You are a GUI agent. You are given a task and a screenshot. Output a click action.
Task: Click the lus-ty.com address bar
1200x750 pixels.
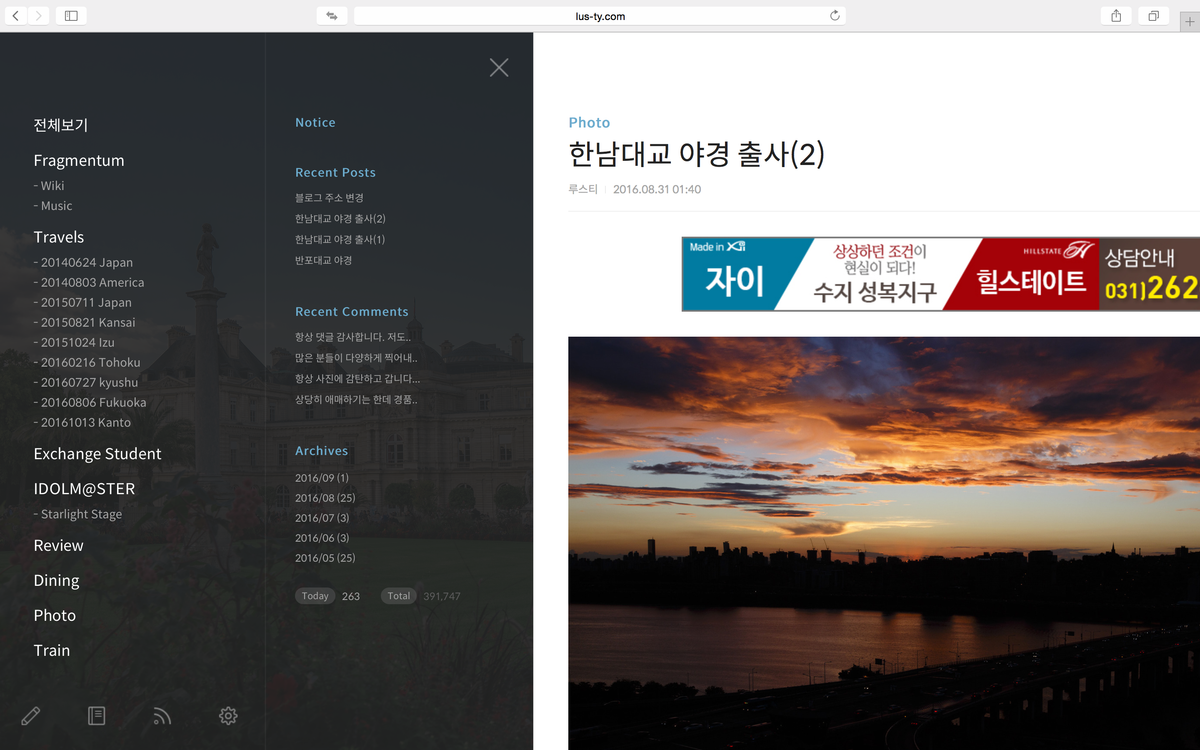(x=600, y=16)
